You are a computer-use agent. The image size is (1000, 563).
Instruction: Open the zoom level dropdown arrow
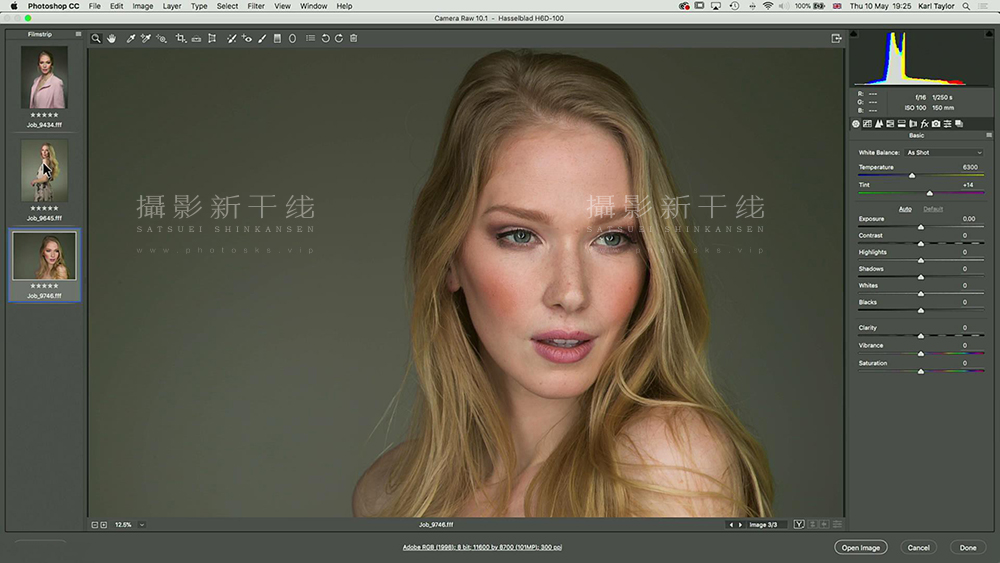[x=142, y=525]
